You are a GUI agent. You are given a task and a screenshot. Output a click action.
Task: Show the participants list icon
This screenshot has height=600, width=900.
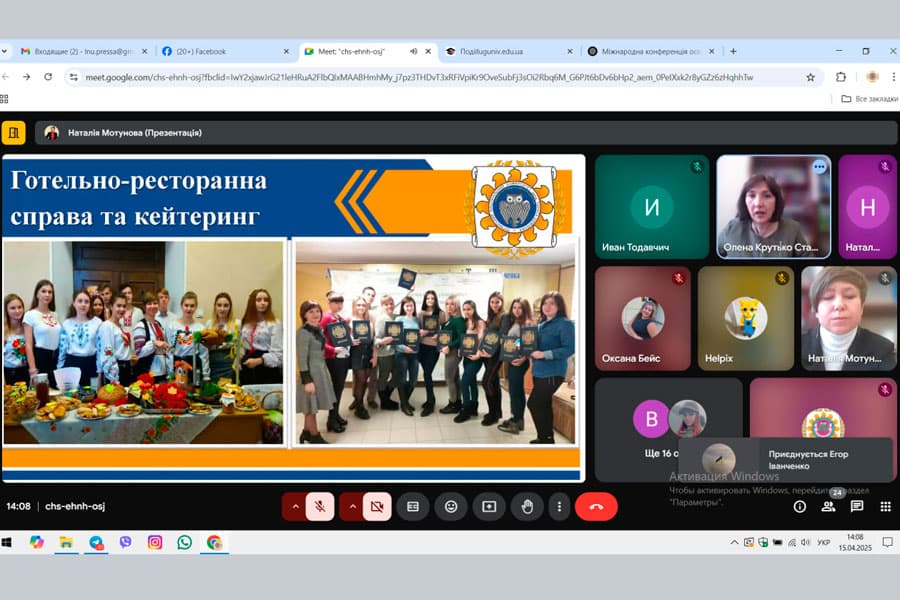click(828, 507)
